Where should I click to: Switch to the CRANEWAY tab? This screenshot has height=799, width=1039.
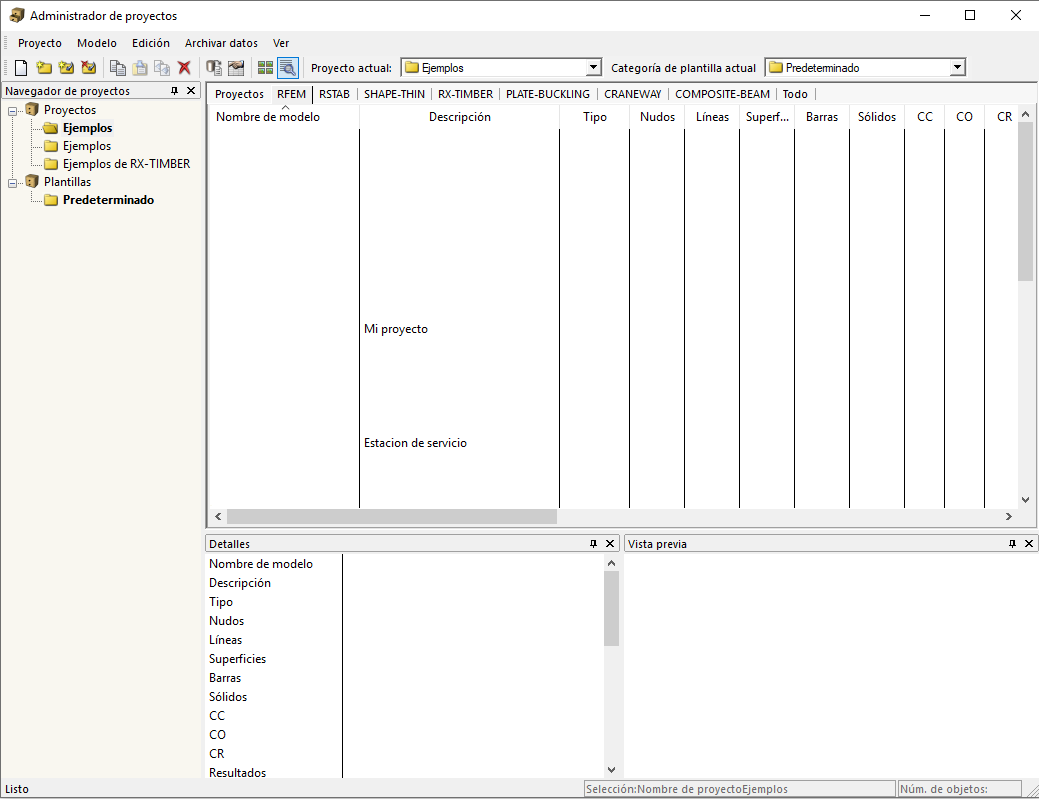click(x=633, y=94)
